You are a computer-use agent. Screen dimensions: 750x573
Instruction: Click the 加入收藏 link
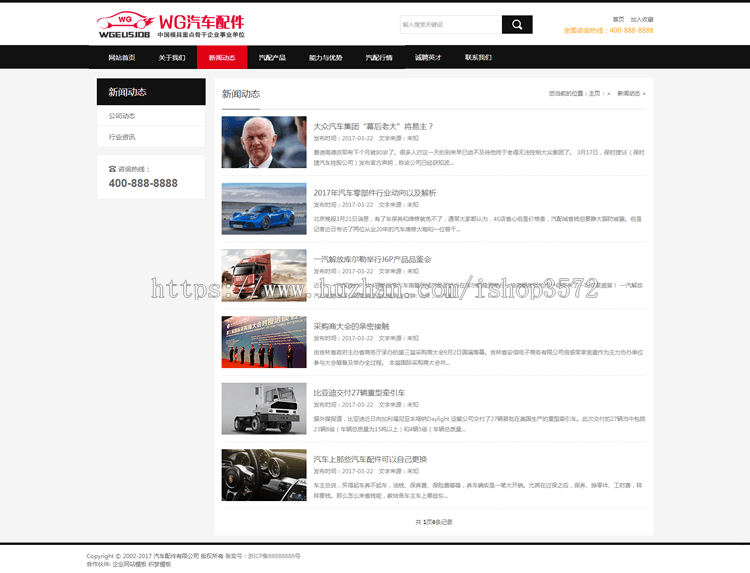click(x=642, y=20)
